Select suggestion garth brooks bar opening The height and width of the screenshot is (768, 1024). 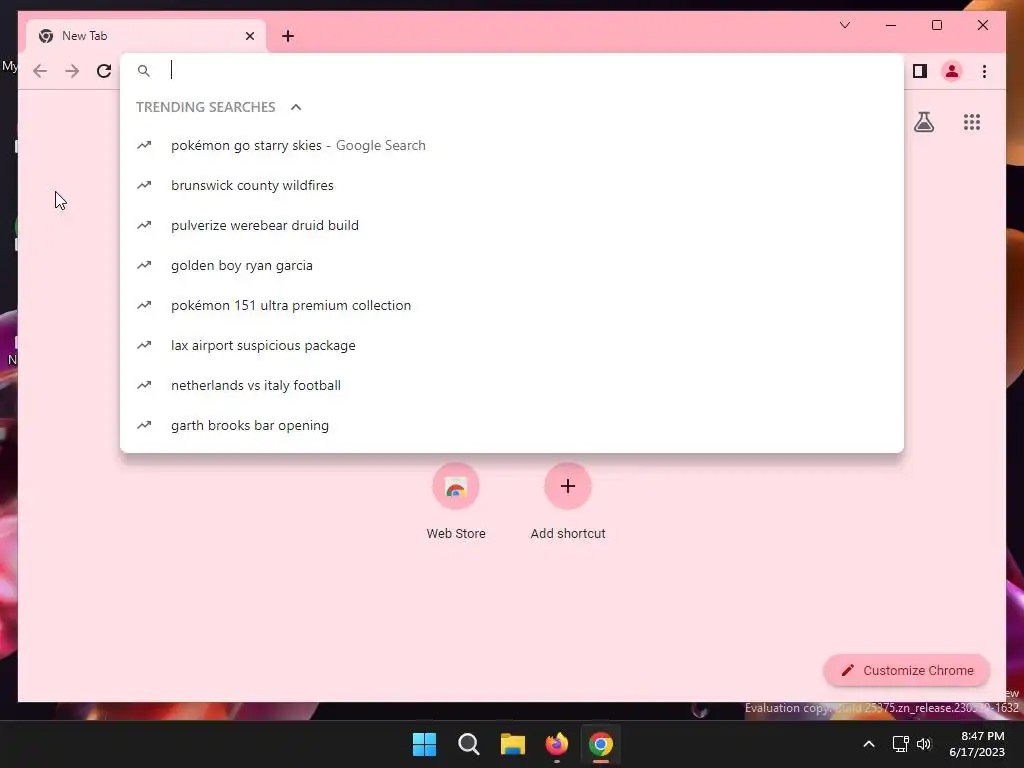(512, 425)
